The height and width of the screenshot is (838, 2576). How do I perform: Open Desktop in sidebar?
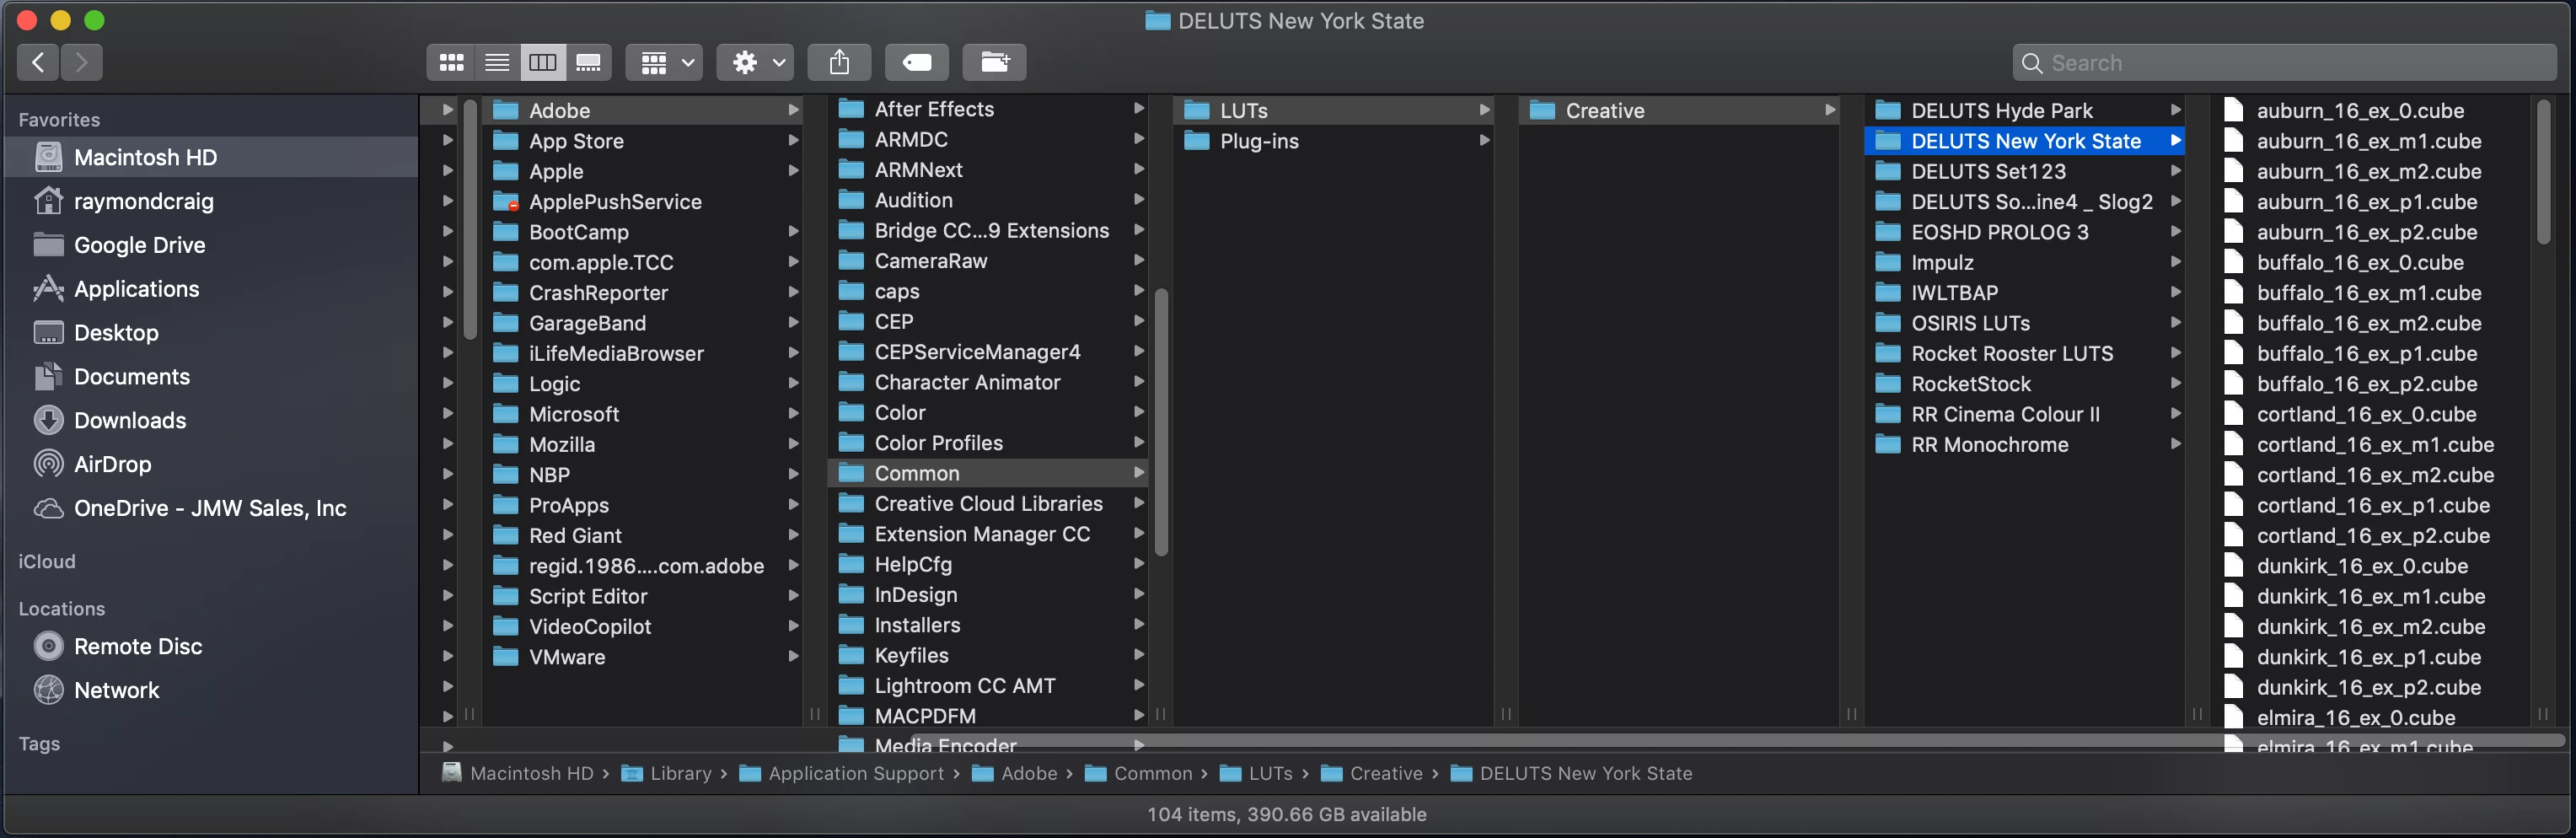[211, 333]
